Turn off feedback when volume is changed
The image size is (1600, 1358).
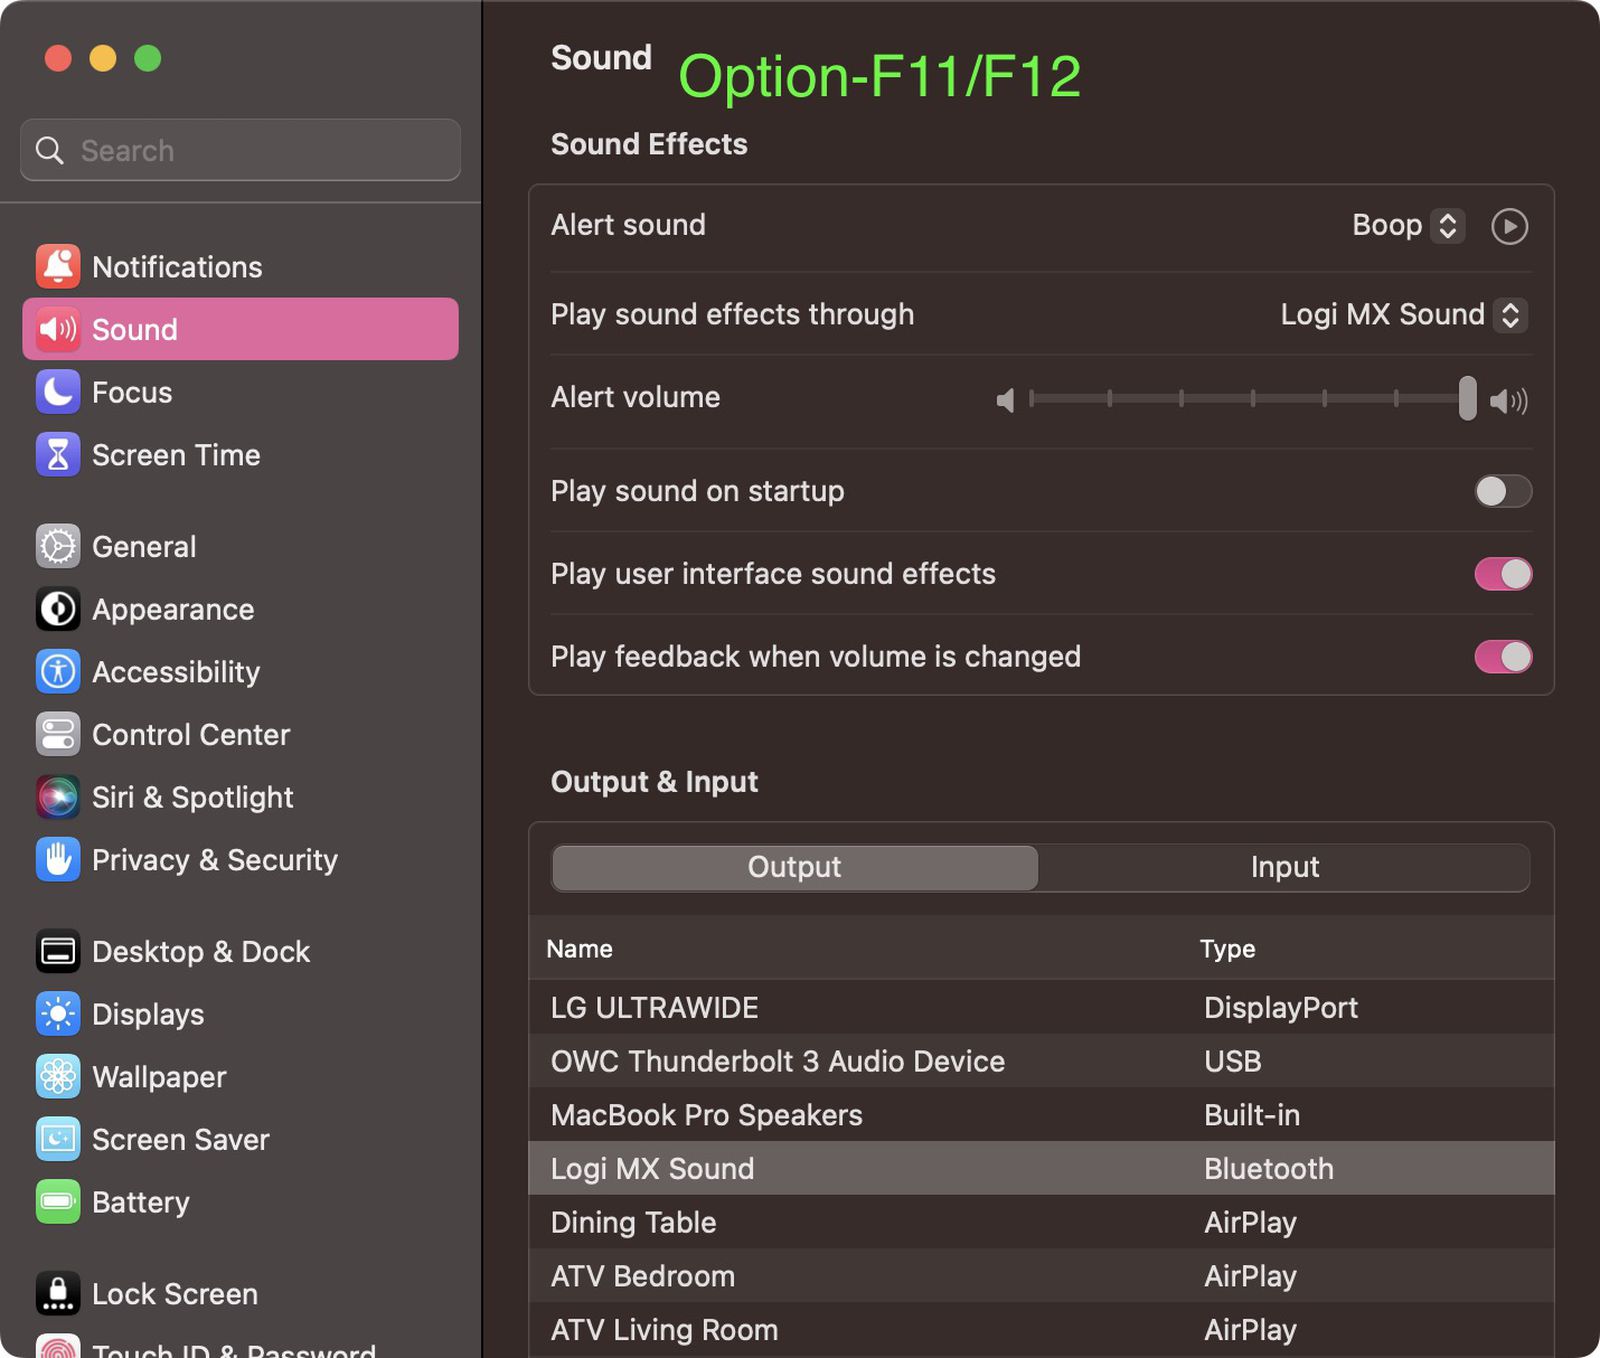(1502, 657)
